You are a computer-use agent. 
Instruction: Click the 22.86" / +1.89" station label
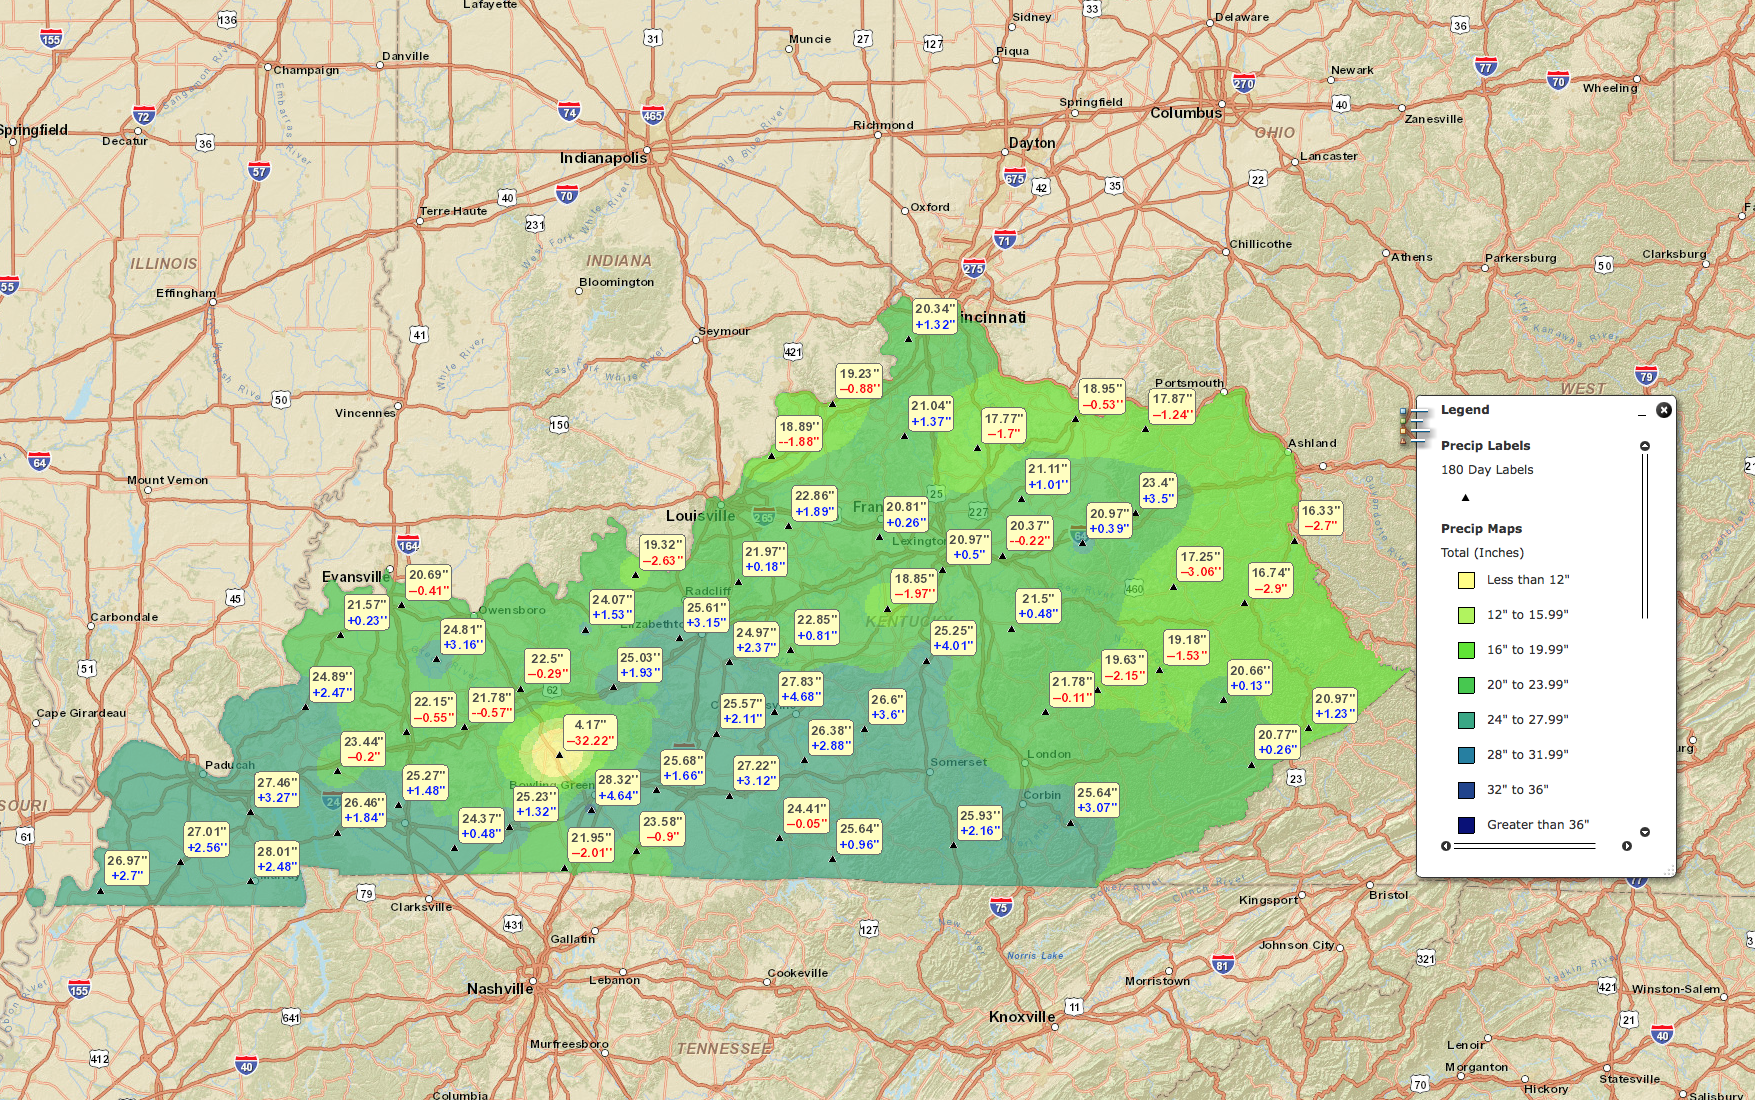[814, 503]
